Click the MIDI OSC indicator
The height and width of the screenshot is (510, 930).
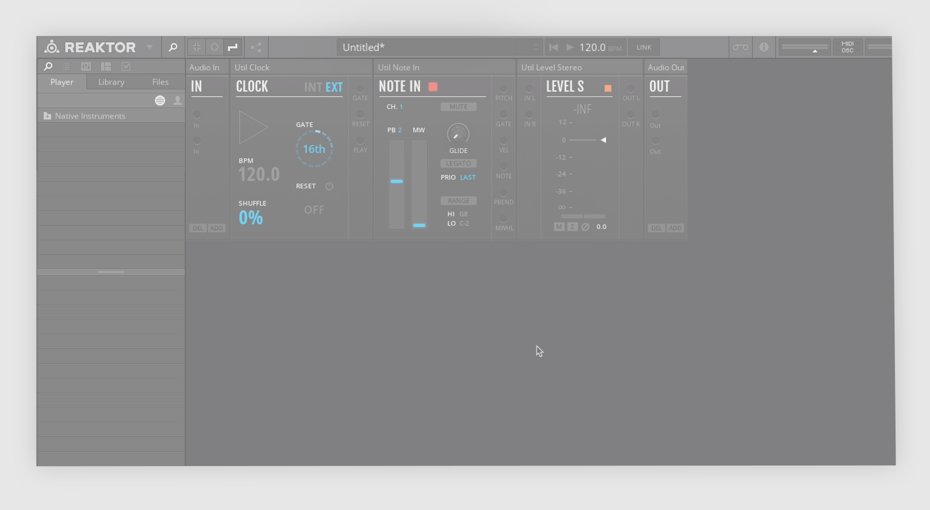click(847, 47)
